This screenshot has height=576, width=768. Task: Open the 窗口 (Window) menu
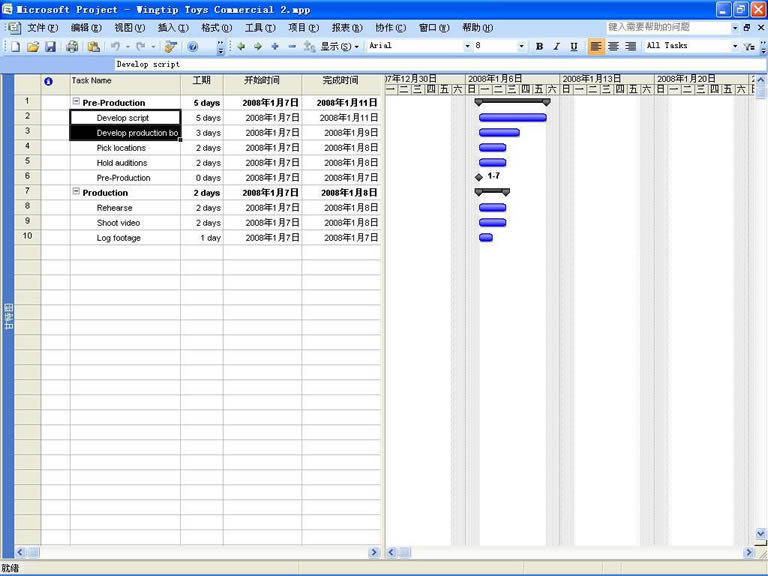click(x=434, y=28)
